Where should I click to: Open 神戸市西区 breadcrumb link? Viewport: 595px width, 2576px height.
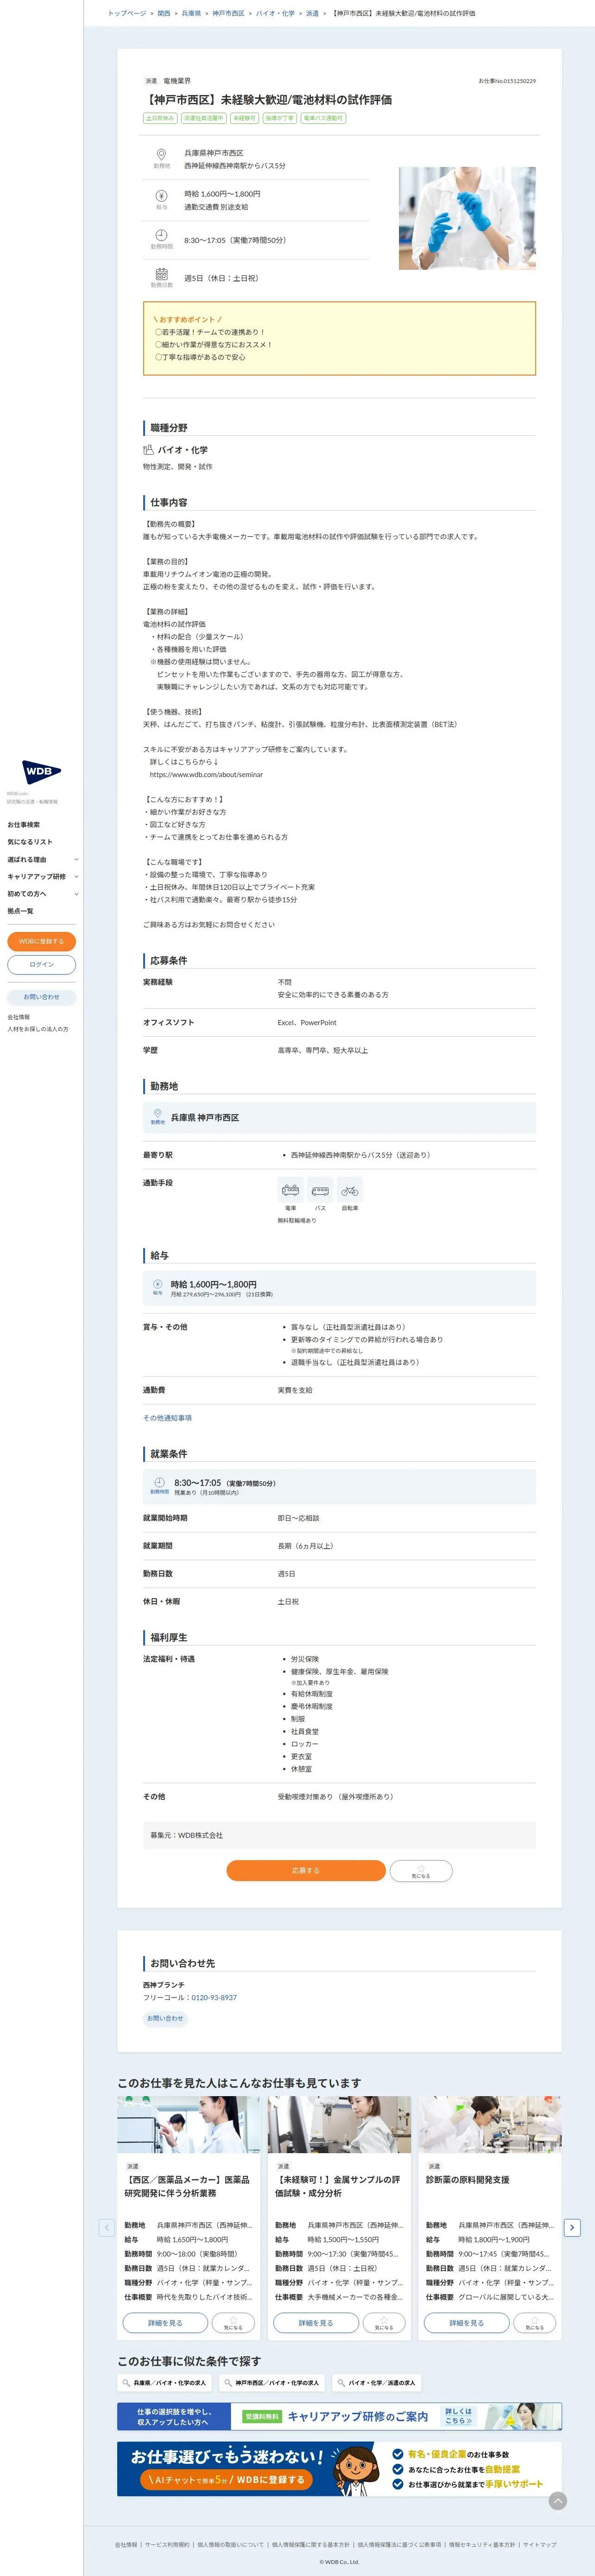[x=228, y=14]
